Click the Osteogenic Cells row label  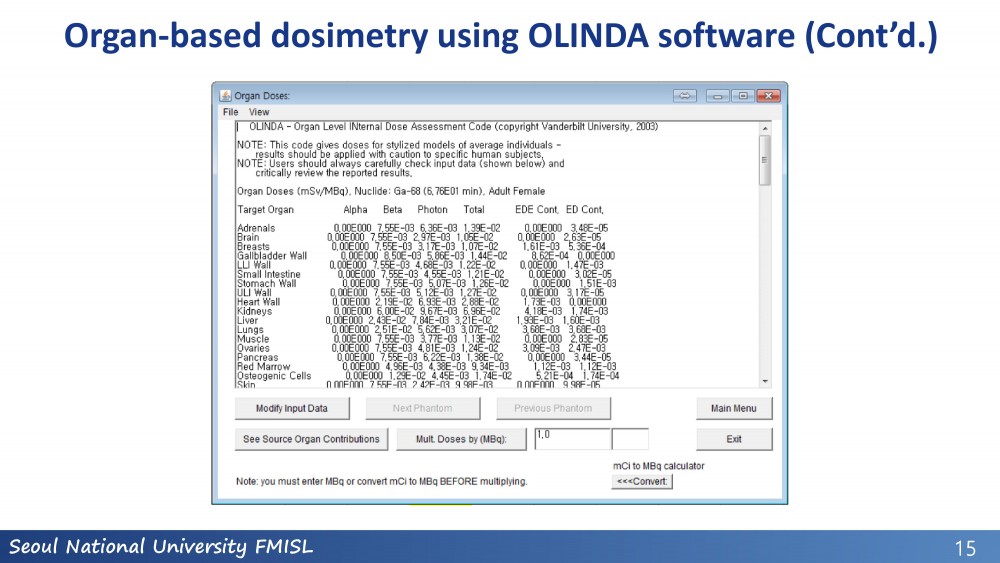(x=274, y=376)
